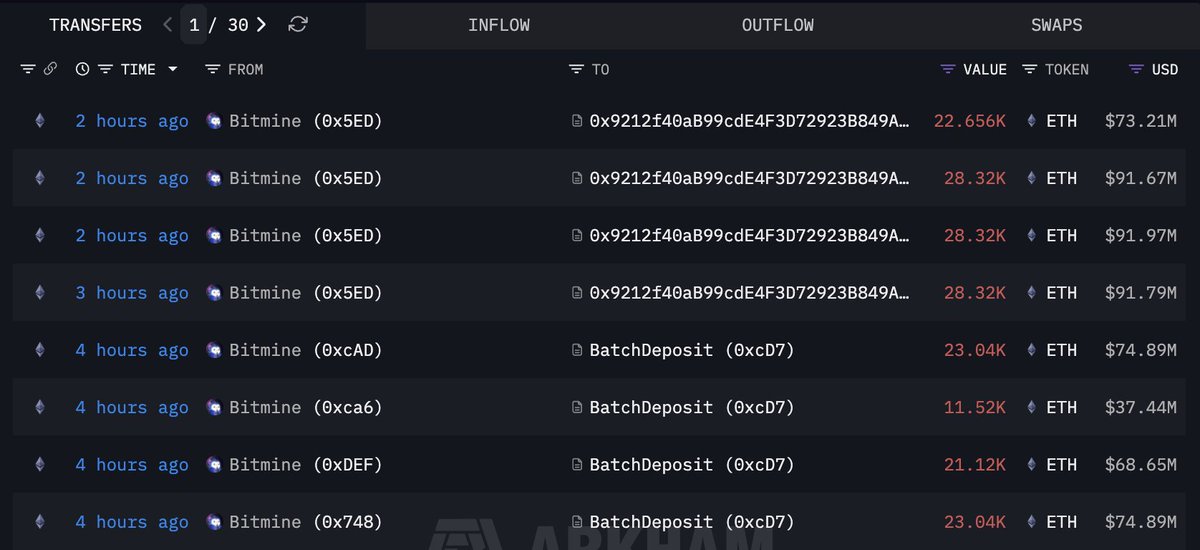Toggle the TIME sort dropdown arrow

pos(172,69)
